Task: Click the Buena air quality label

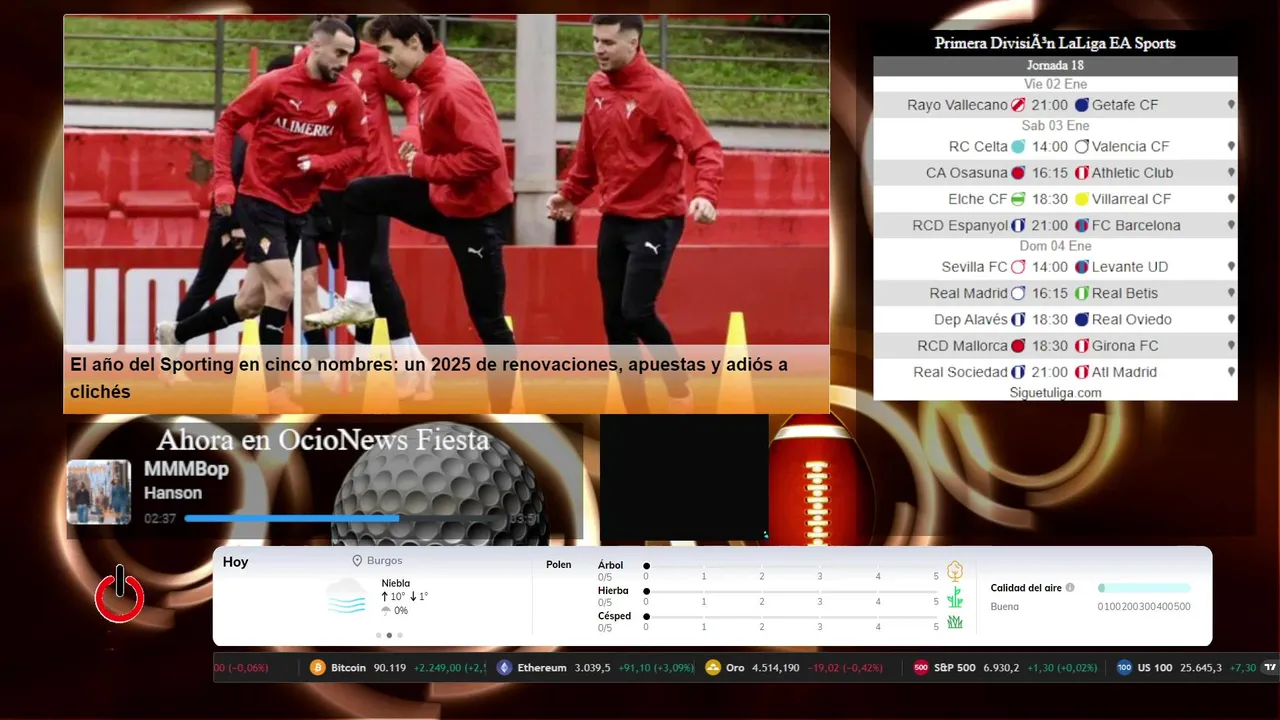Action: [x=1004, y=607]
